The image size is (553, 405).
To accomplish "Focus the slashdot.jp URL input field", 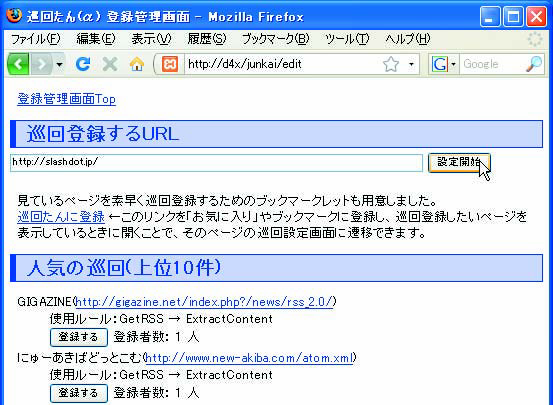I will tap(217, 163).
